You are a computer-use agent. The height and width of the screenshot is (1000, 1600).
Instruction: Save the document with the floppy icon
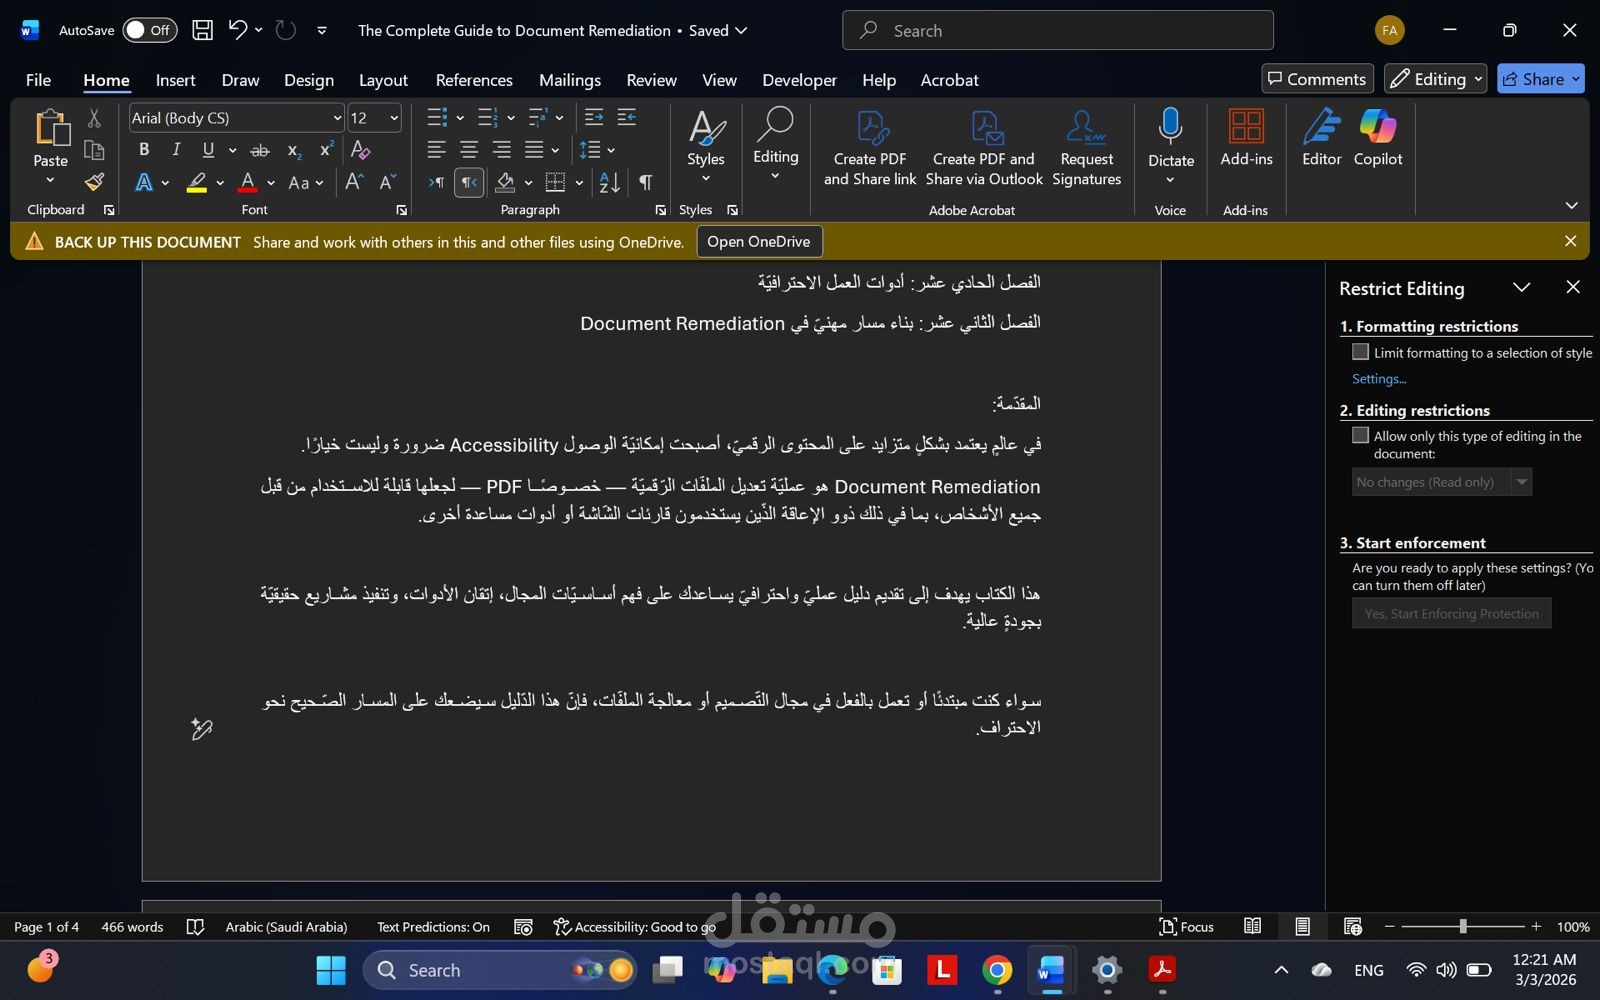click(203, 30)
